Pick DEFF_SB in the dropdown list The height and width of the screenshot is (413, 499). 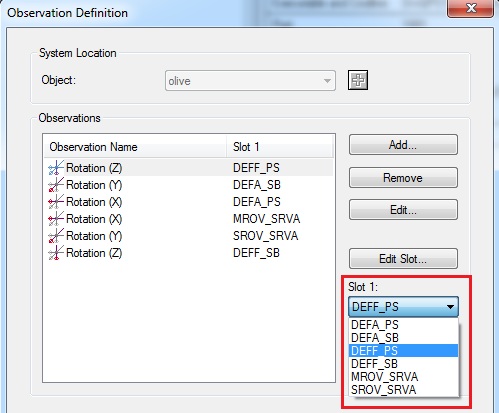tap(404, 364)
